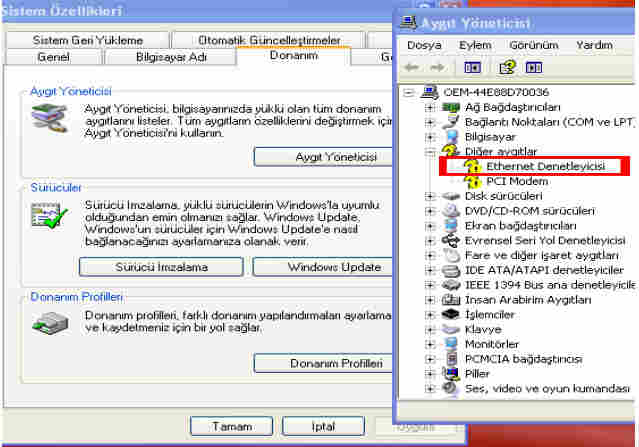This screenshot has height=447, width=639.
Task: Click the computer icon next to OEM-44E88D70036
Action: coord(428,92)
